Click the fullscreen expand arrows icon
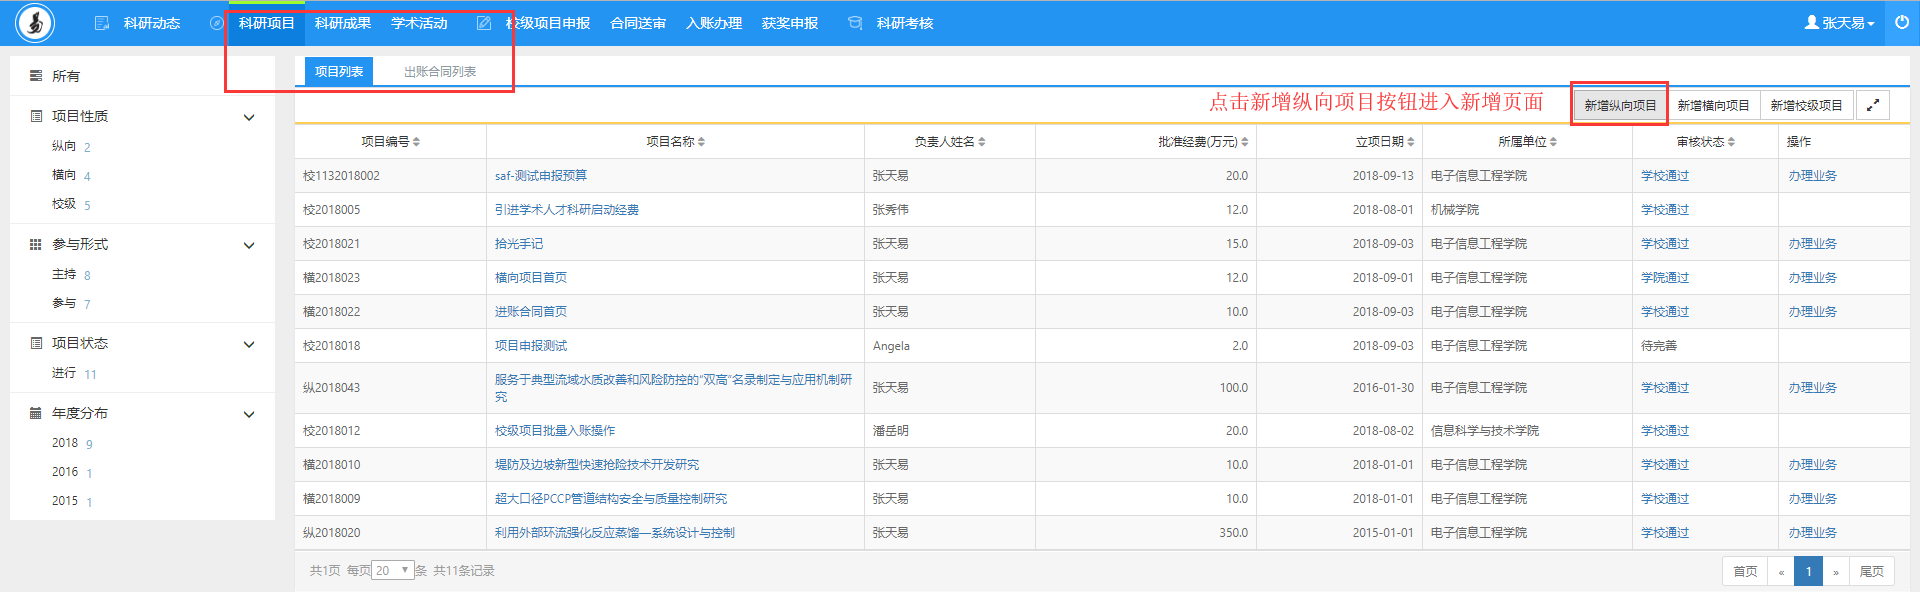Screen dimensions: 1920x592 (x=1872, y=105)
